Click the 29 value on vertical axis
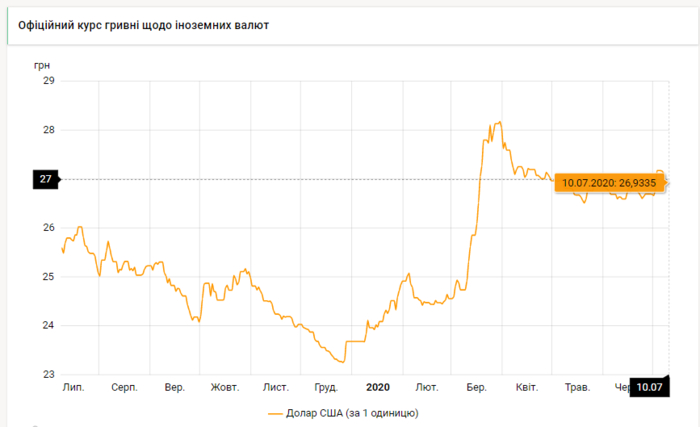Image resolution: width=700 pixels, height=427 pixels. 46,81
